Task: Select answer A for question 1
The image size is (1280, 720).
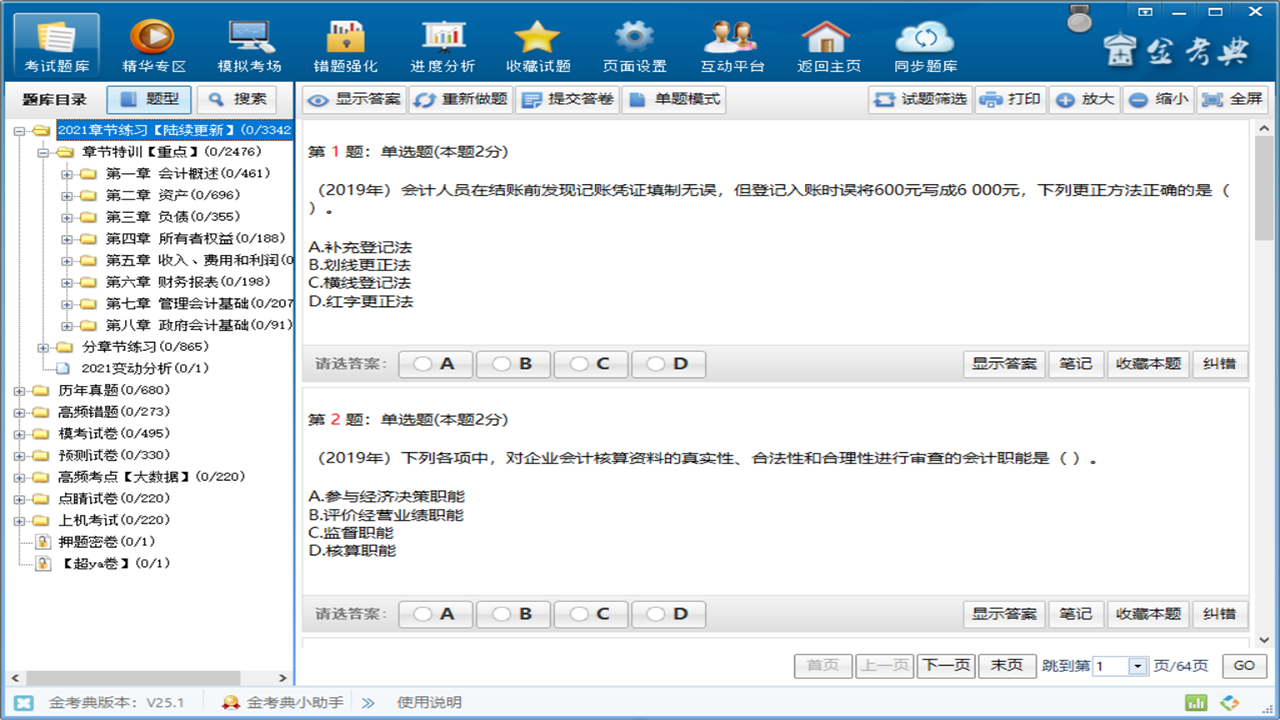Action: pos(436,364)
